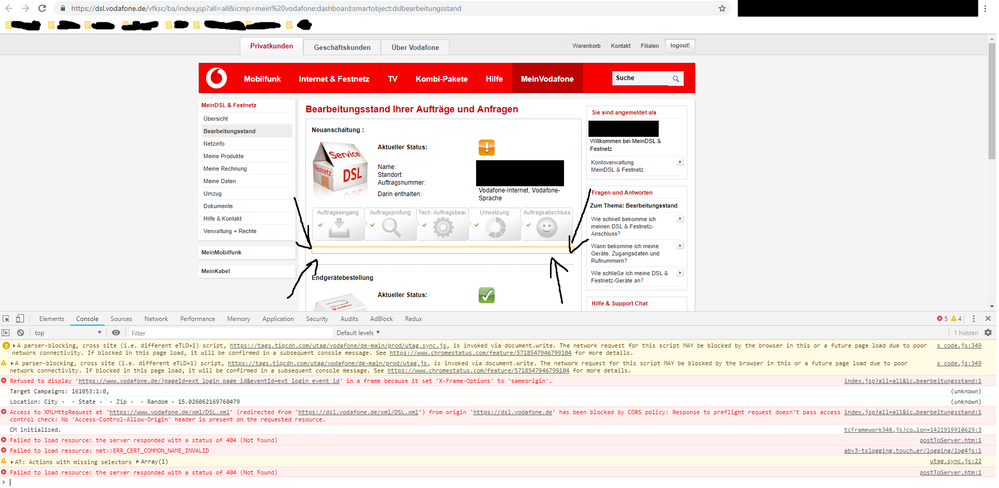Click the search magnifier icon in Suche box
Image resolution: width=999 pixels, height=488 pixels.
675,79
